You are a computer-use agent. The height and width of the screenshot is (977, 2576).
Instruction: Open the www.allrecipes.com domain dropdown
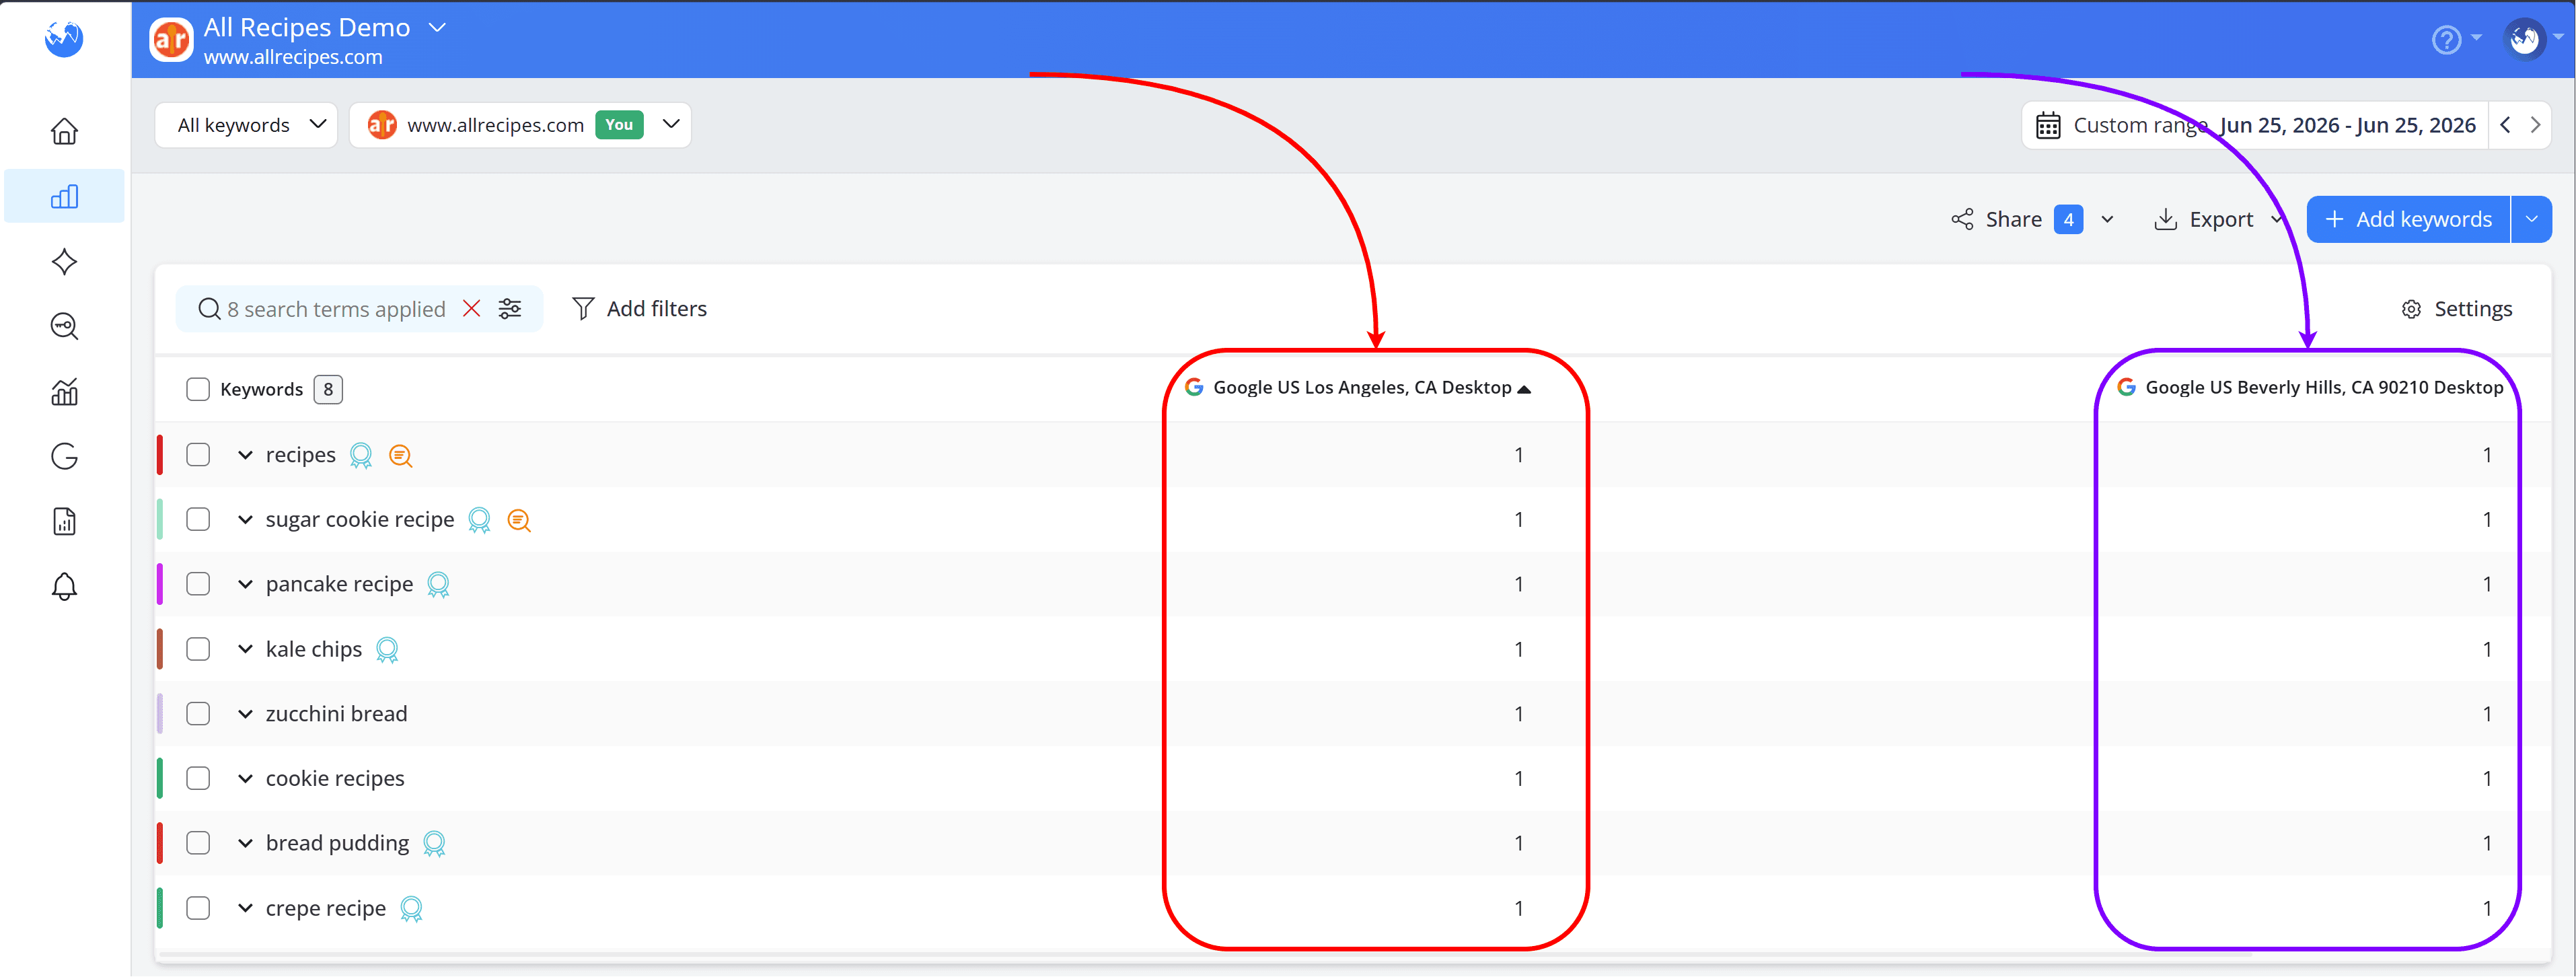coord(520,125)
